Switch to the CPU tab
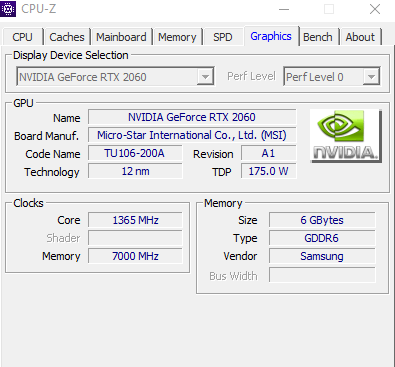The height and width of the screenshot is (367, 395). pyautogui.click(x=23, y=37)
